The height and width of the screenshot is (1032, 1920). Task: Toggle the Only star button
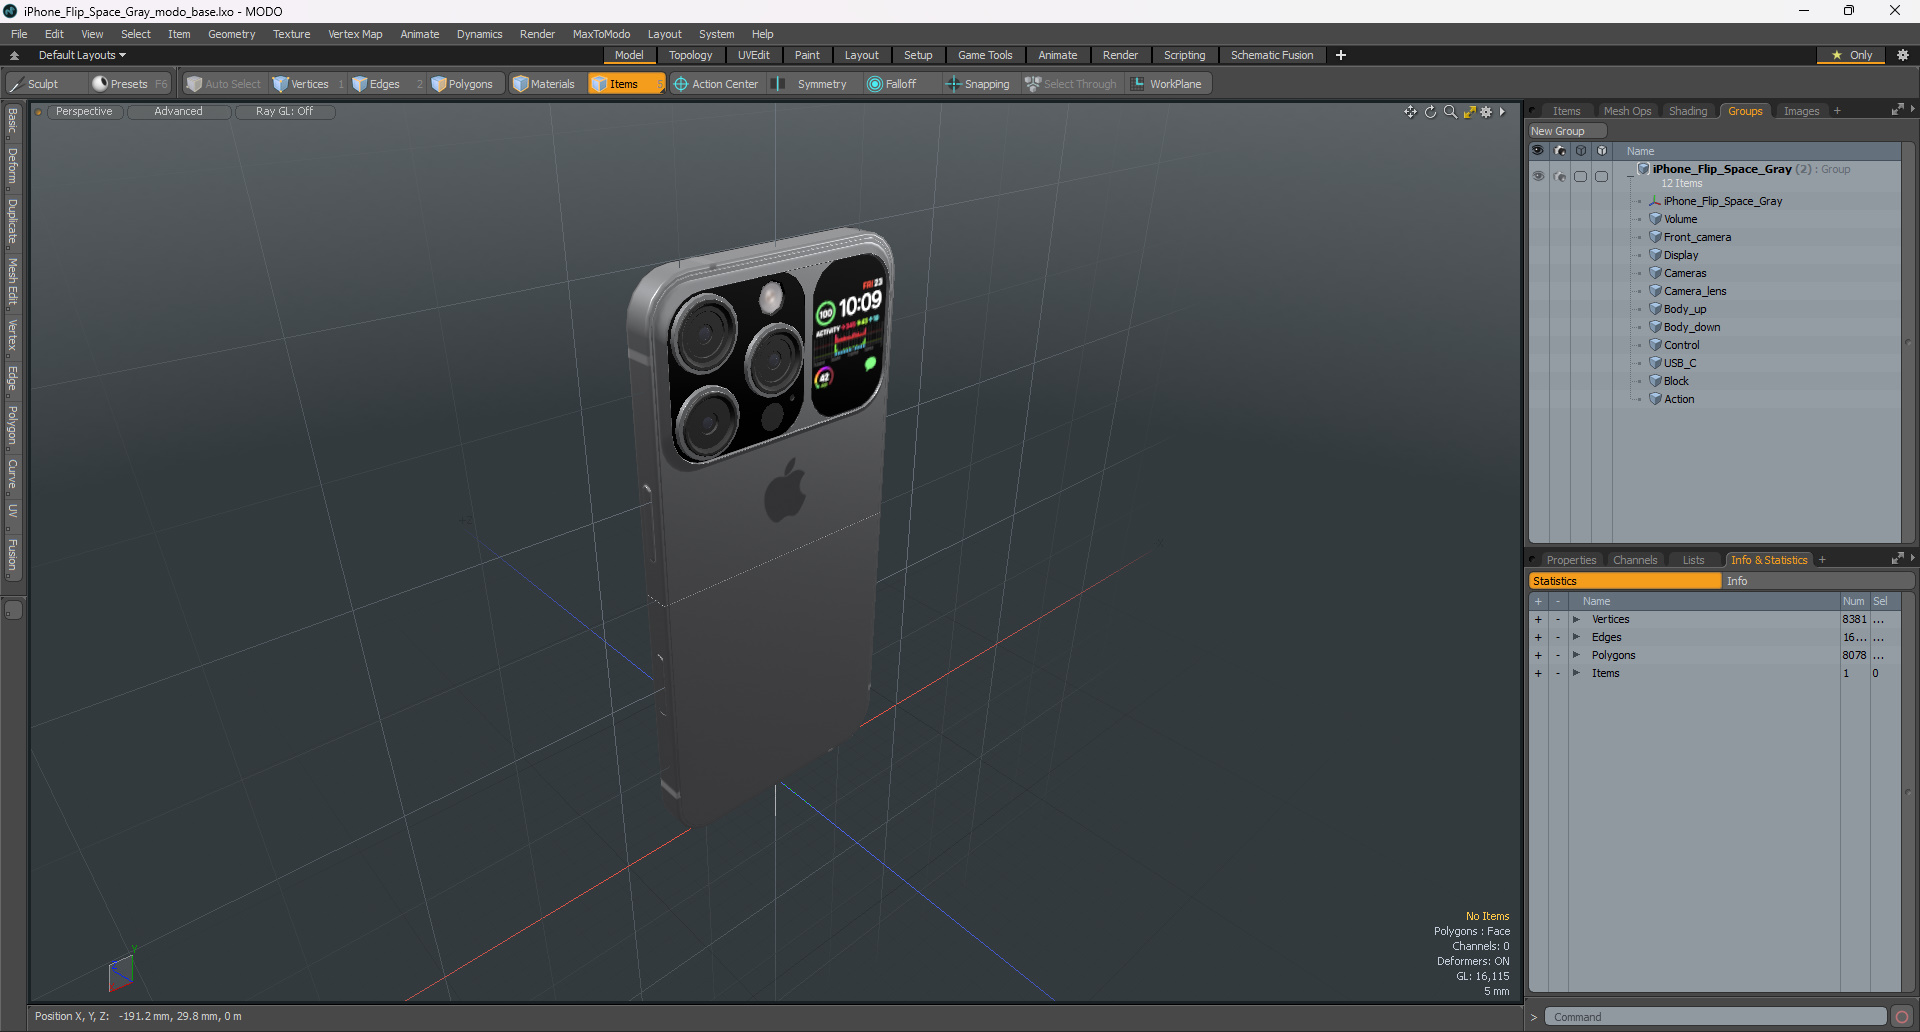click(x=1851, y=55)
